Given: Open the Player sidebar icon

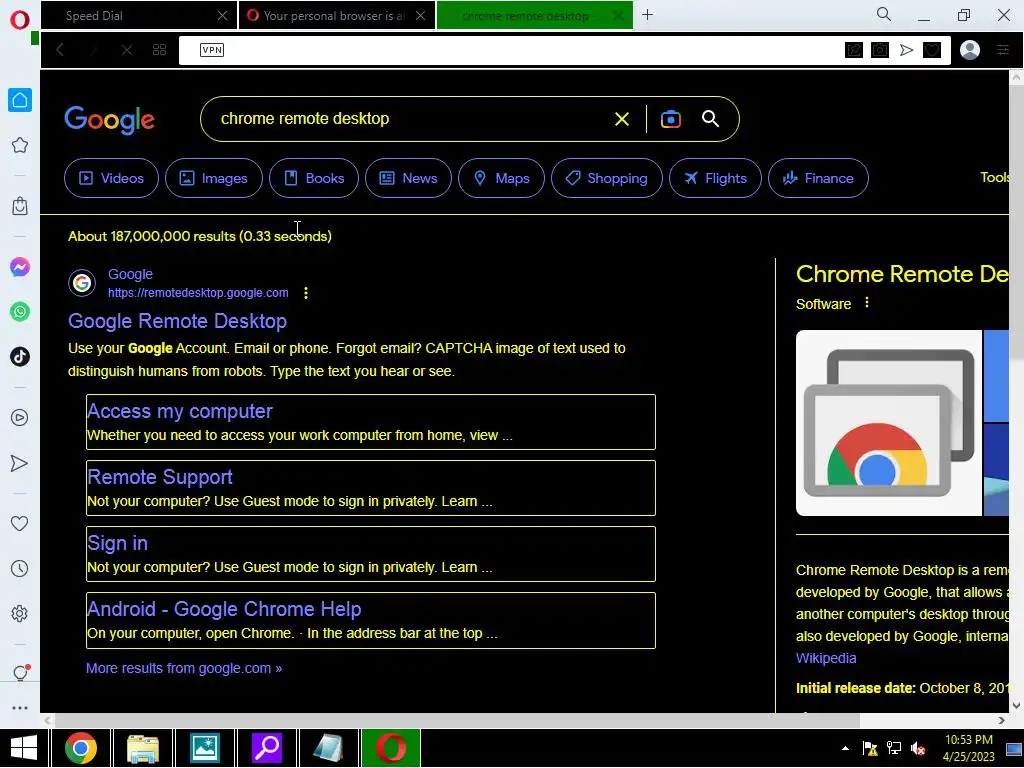Looking at the screenshot, I should 20,418.
